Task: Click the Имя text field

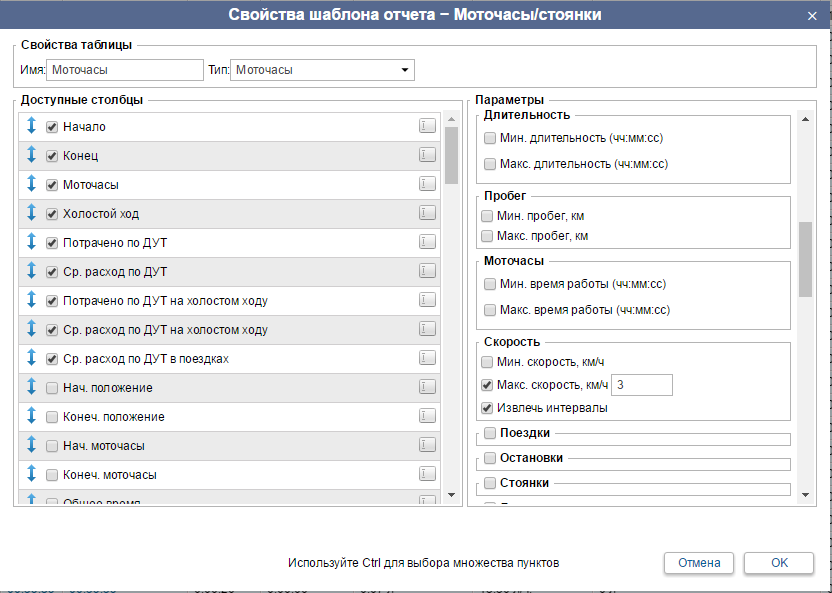Action: pos(124,70)
